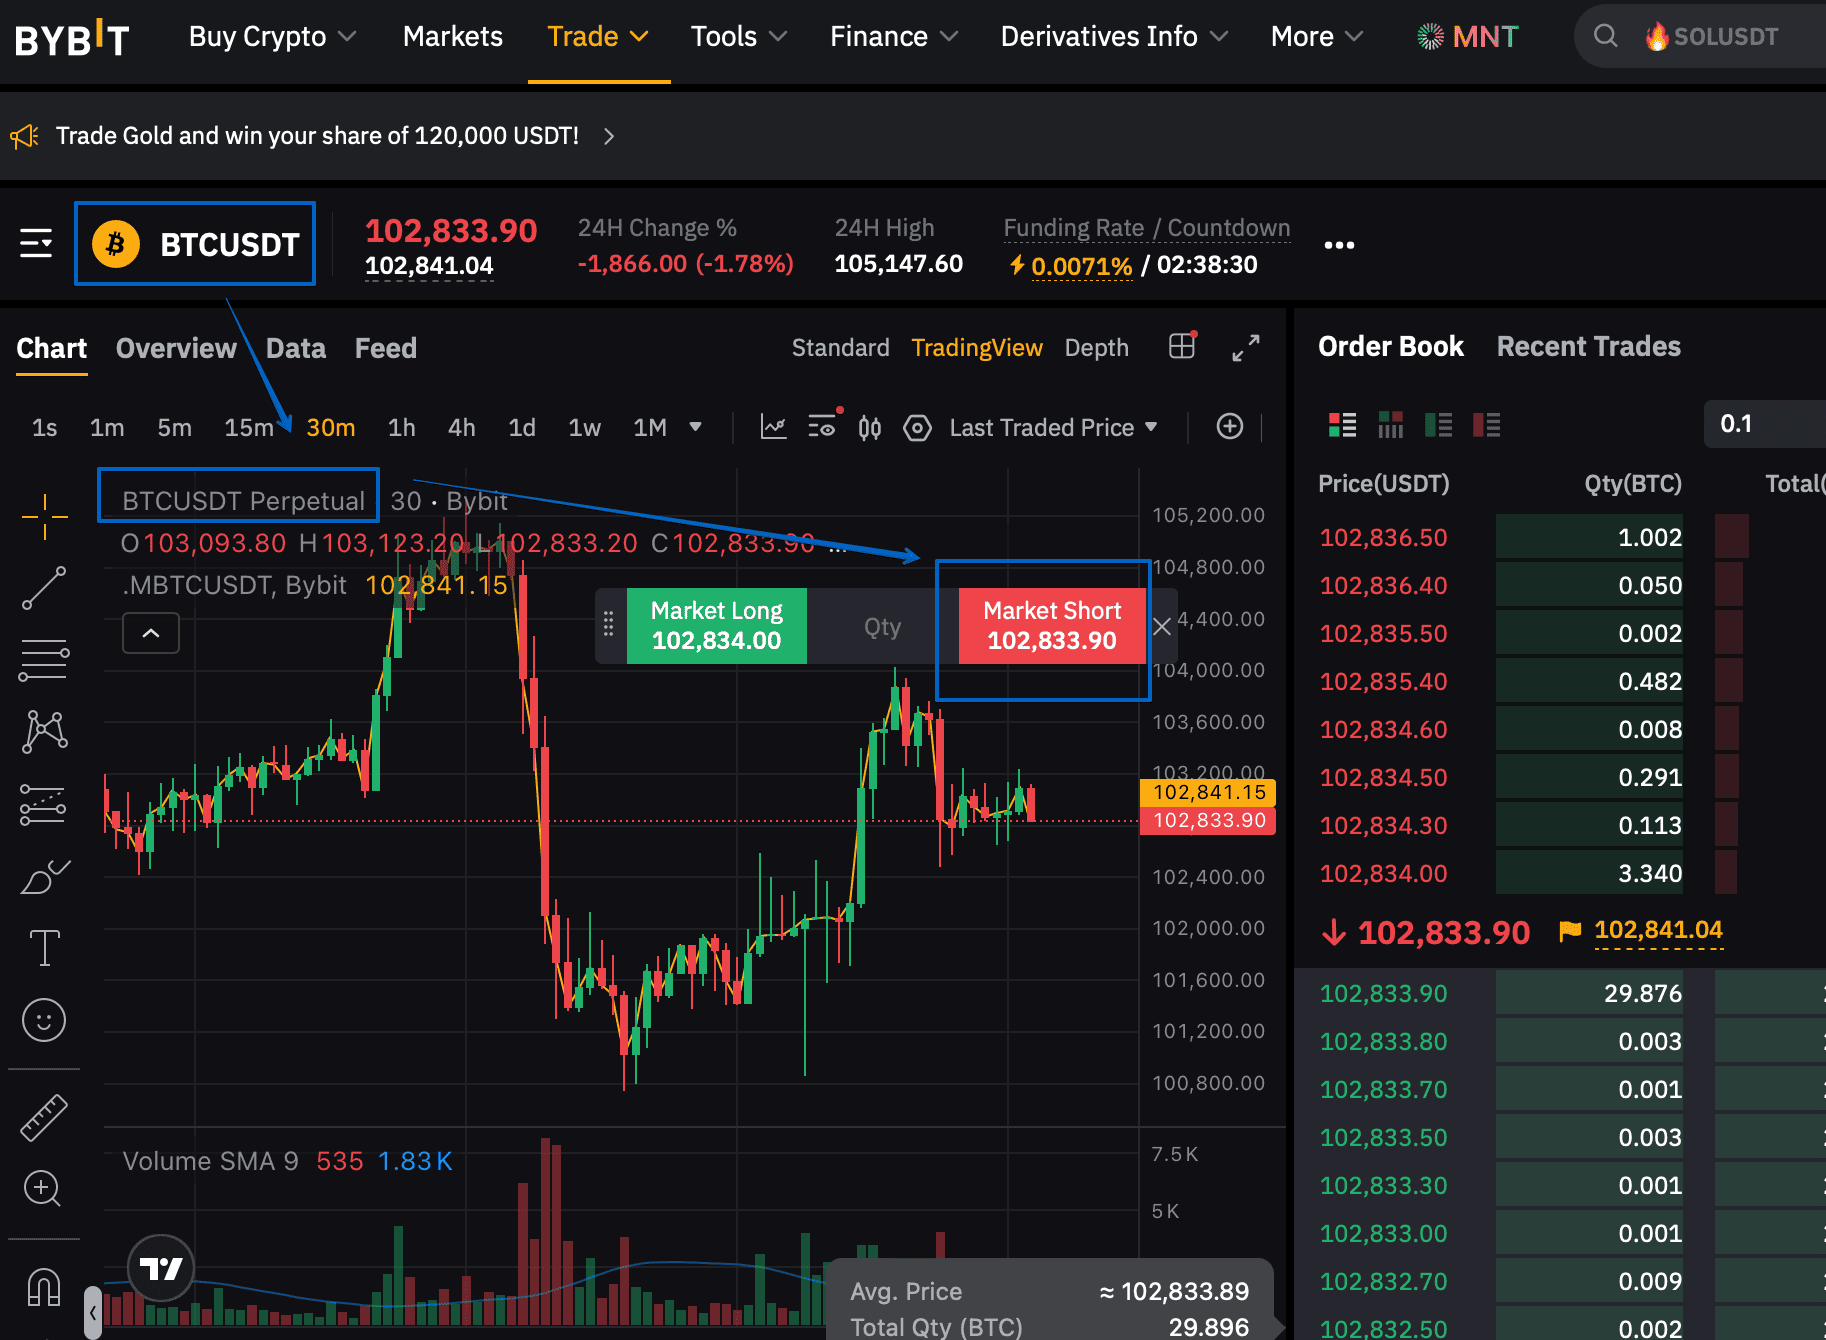1826x1340 pixels.
Task: Open Last Traded Price dropdown
Action: point(1053,428)
